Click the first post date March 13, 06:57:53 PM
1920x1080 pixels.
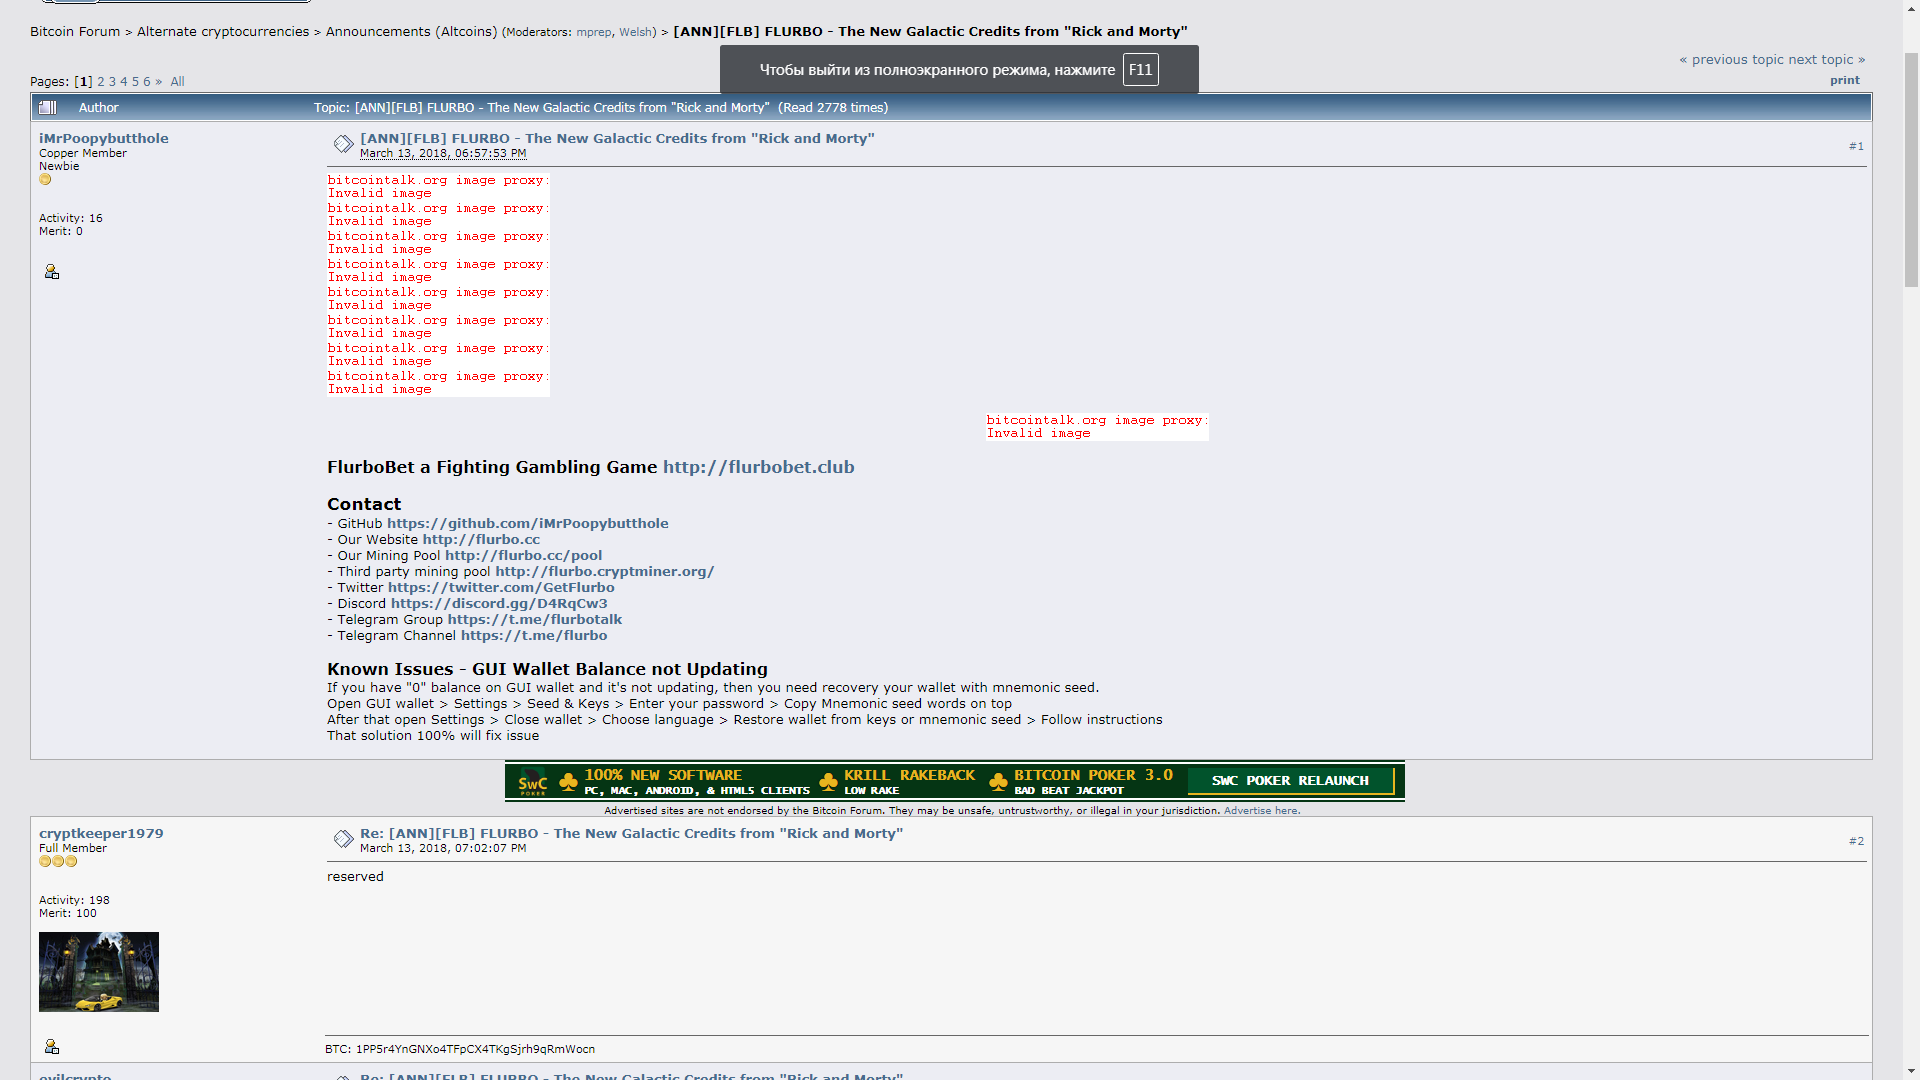(x=443, y=154)
